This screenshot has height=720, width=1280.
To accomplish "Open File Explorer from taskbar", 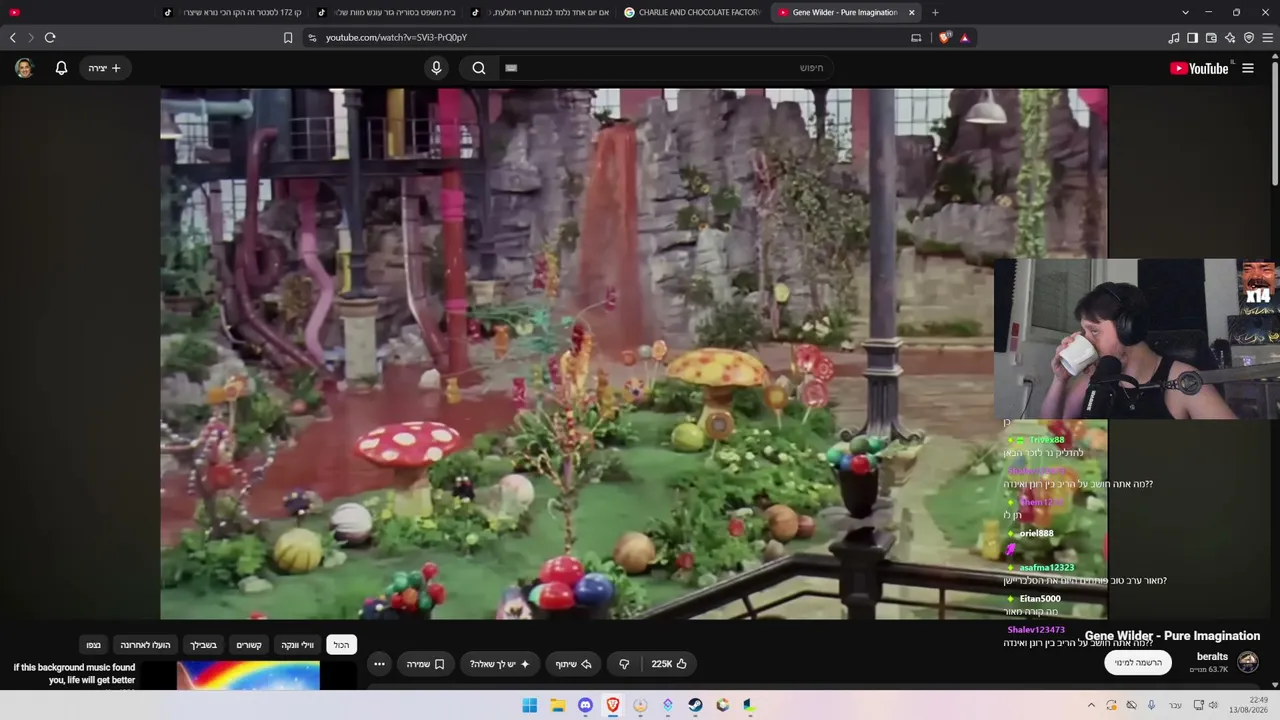I will coord(558,705).
